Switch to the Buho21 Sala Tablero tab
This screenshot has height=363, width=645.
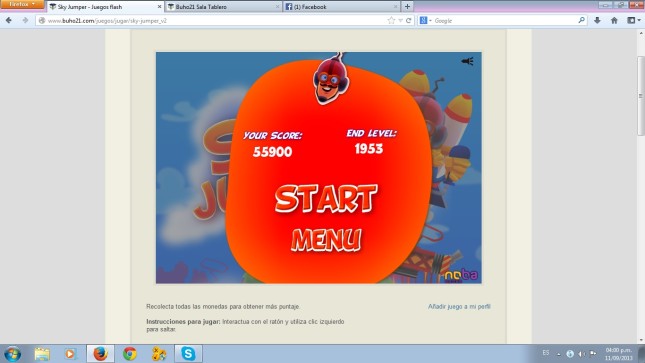(x=223, y=7)
